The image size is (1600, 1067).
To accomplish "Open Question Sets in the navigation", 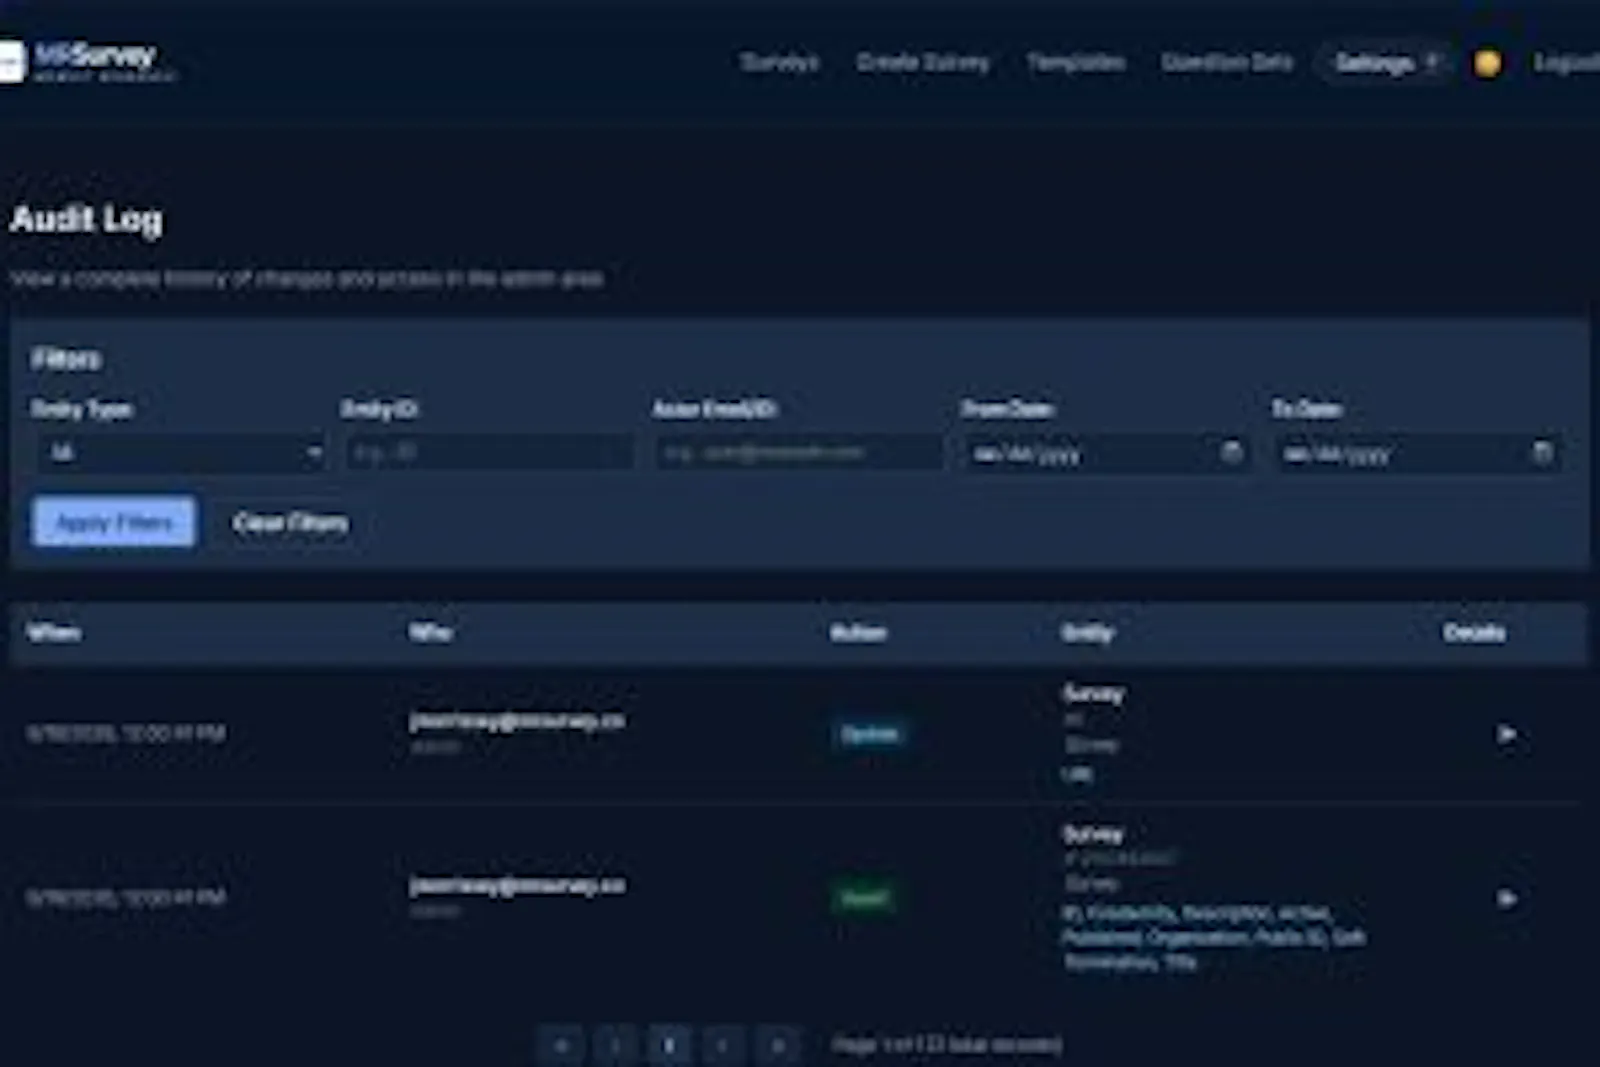I will (1227, 62).
